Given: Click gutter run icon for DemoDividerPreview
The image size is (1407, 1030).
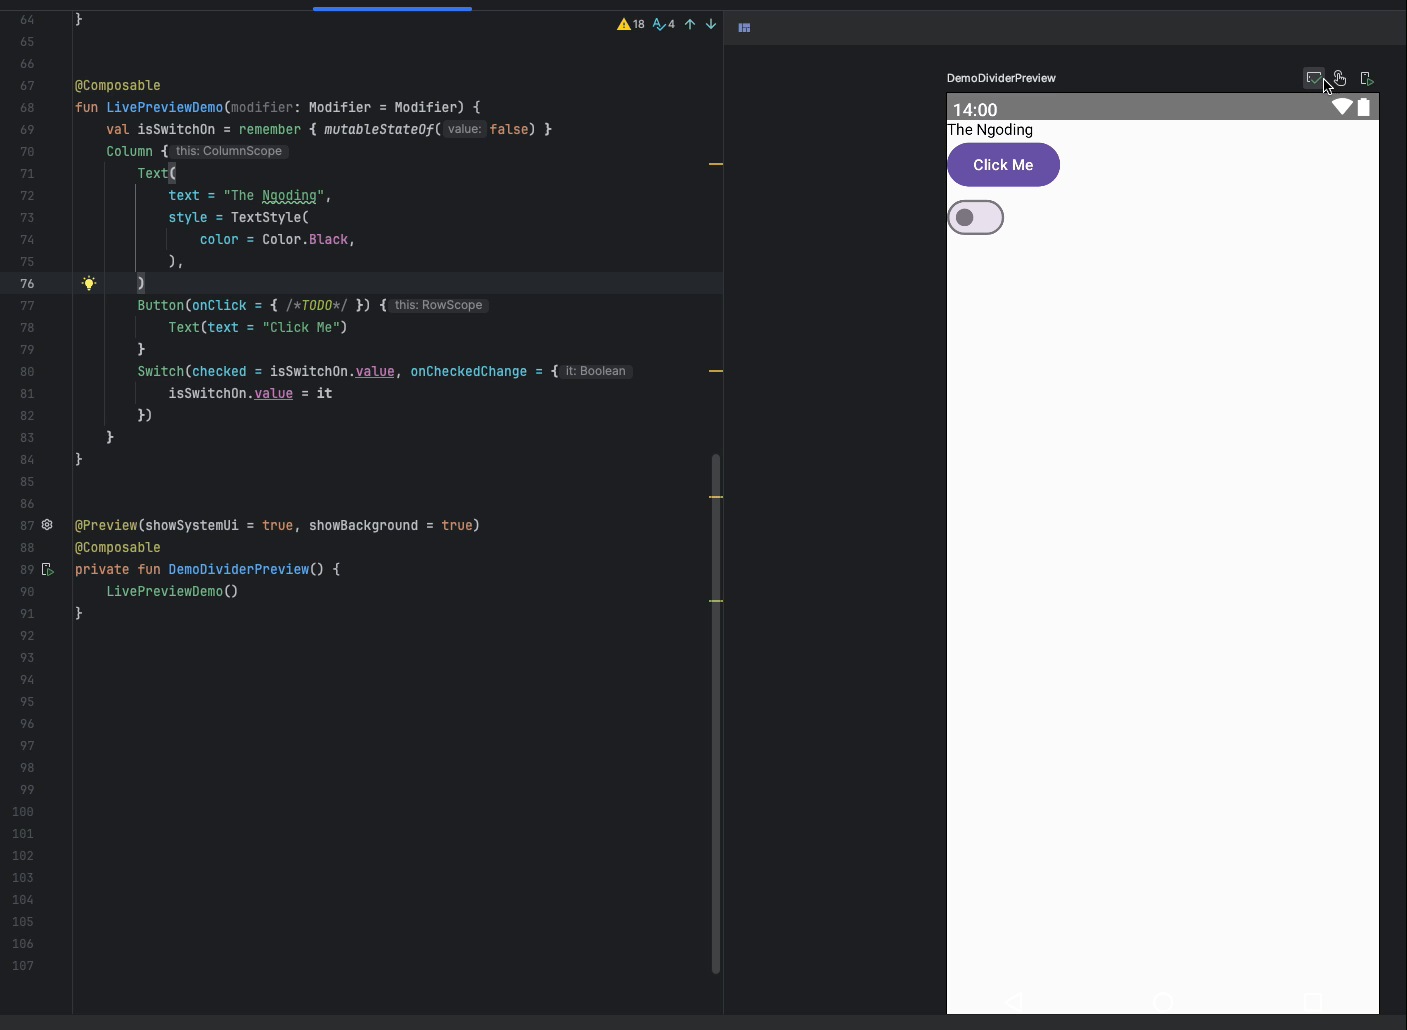Looking at the screenshot, I should point(47,569).
